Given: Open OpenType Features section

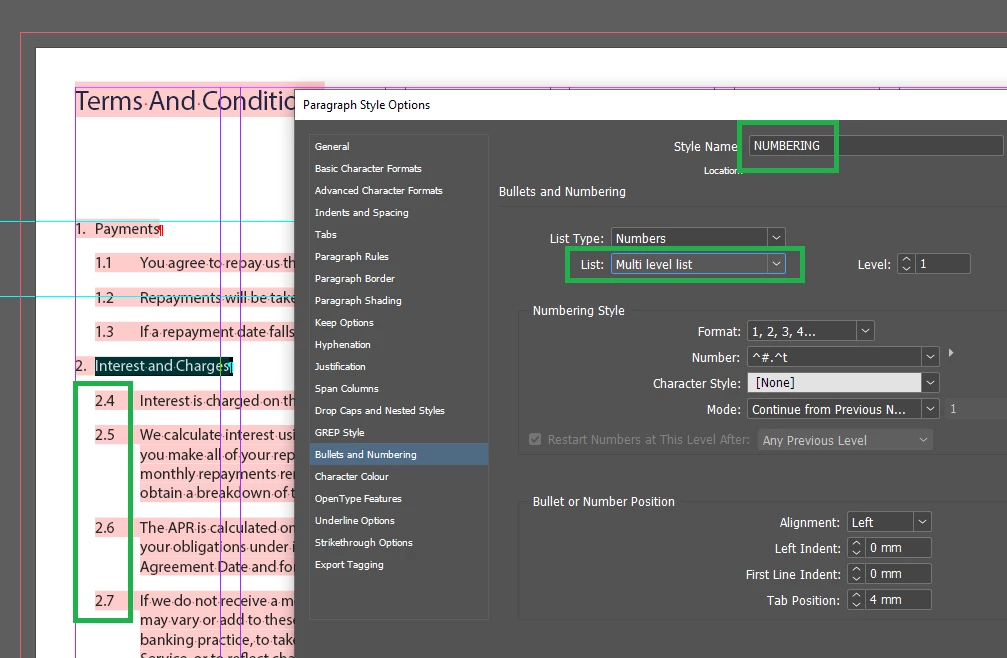Looking at the screenshot, I should [x=358, y=499].
